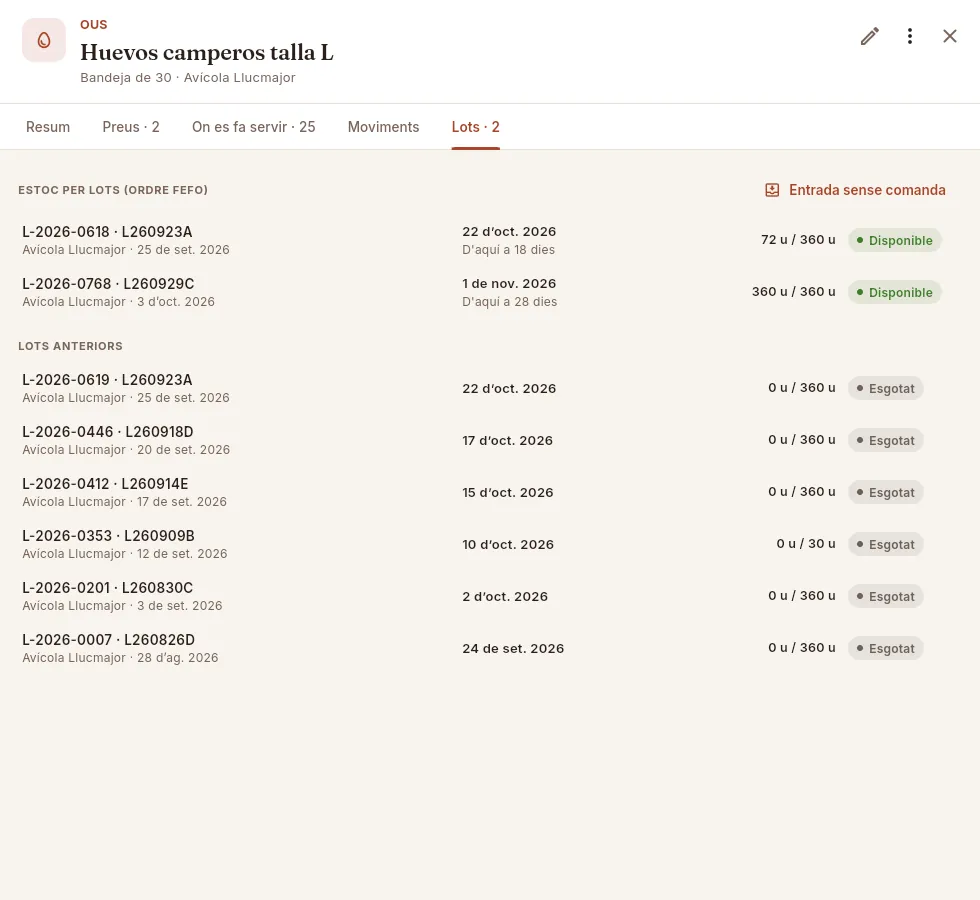
Task: Click the D'aqui a 18 dies text
Action: (x=509, y=250)
